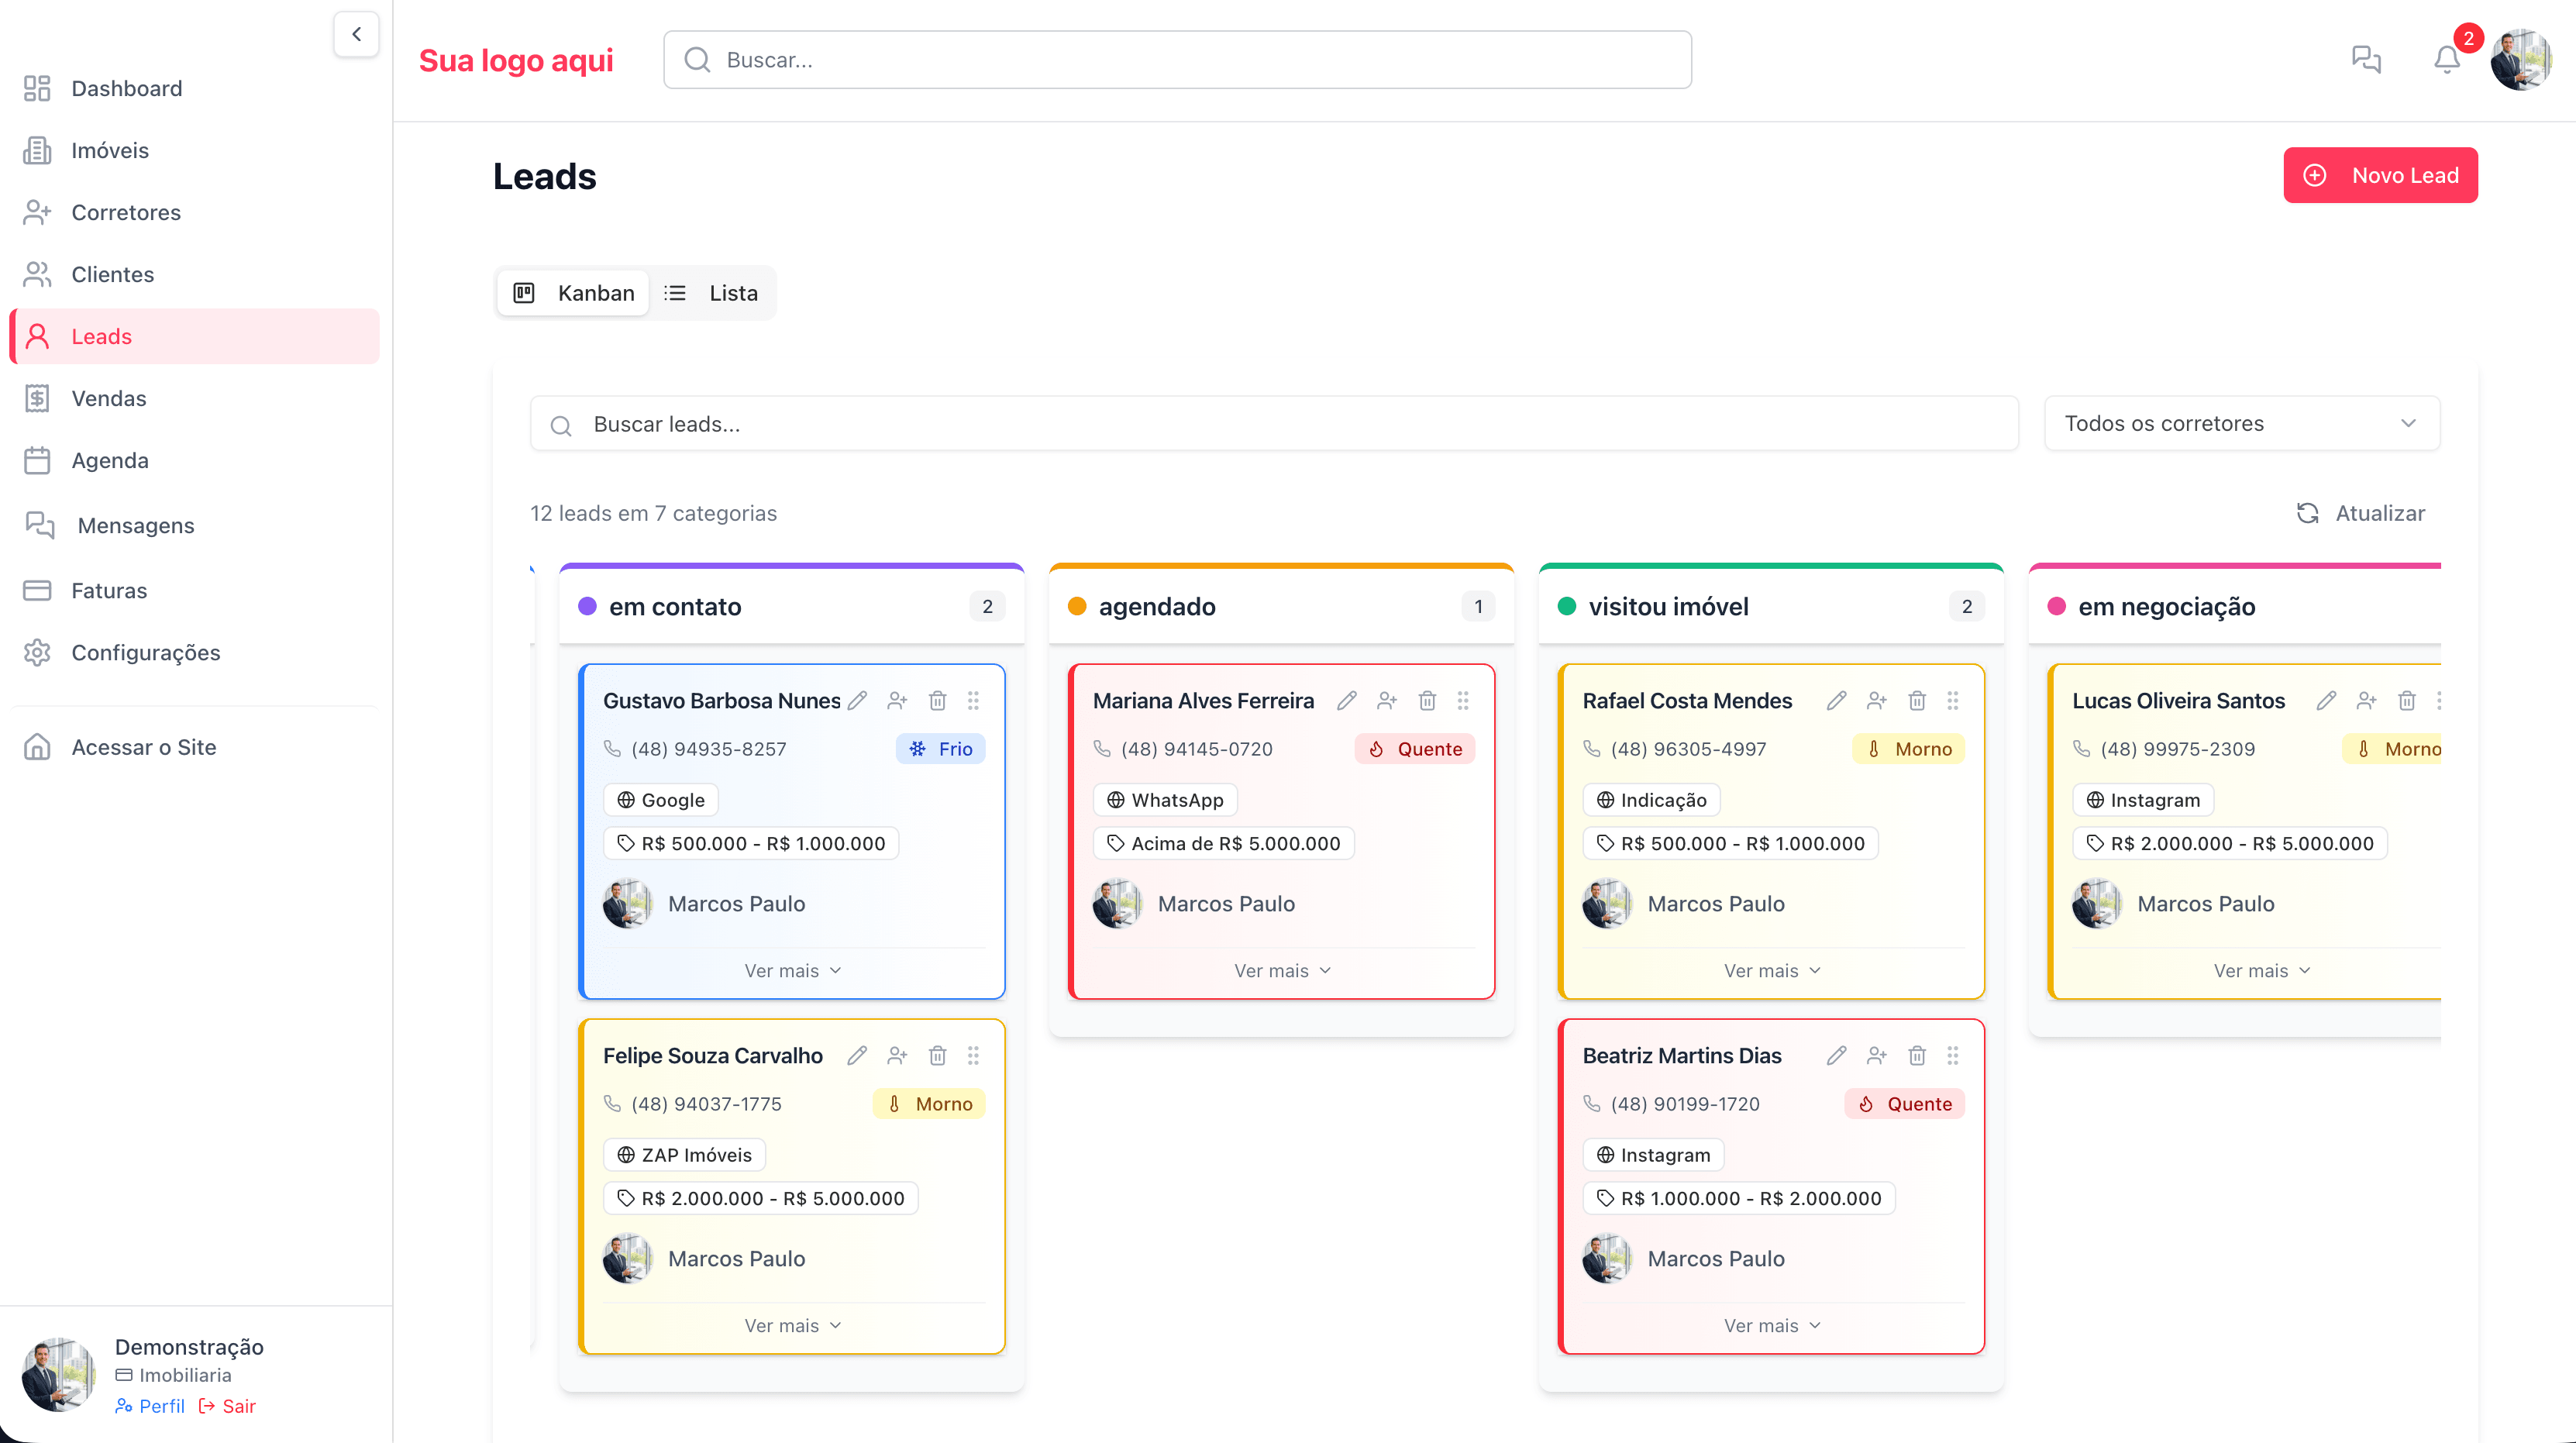
Task: Switch to Lista view
Action: 711,293
